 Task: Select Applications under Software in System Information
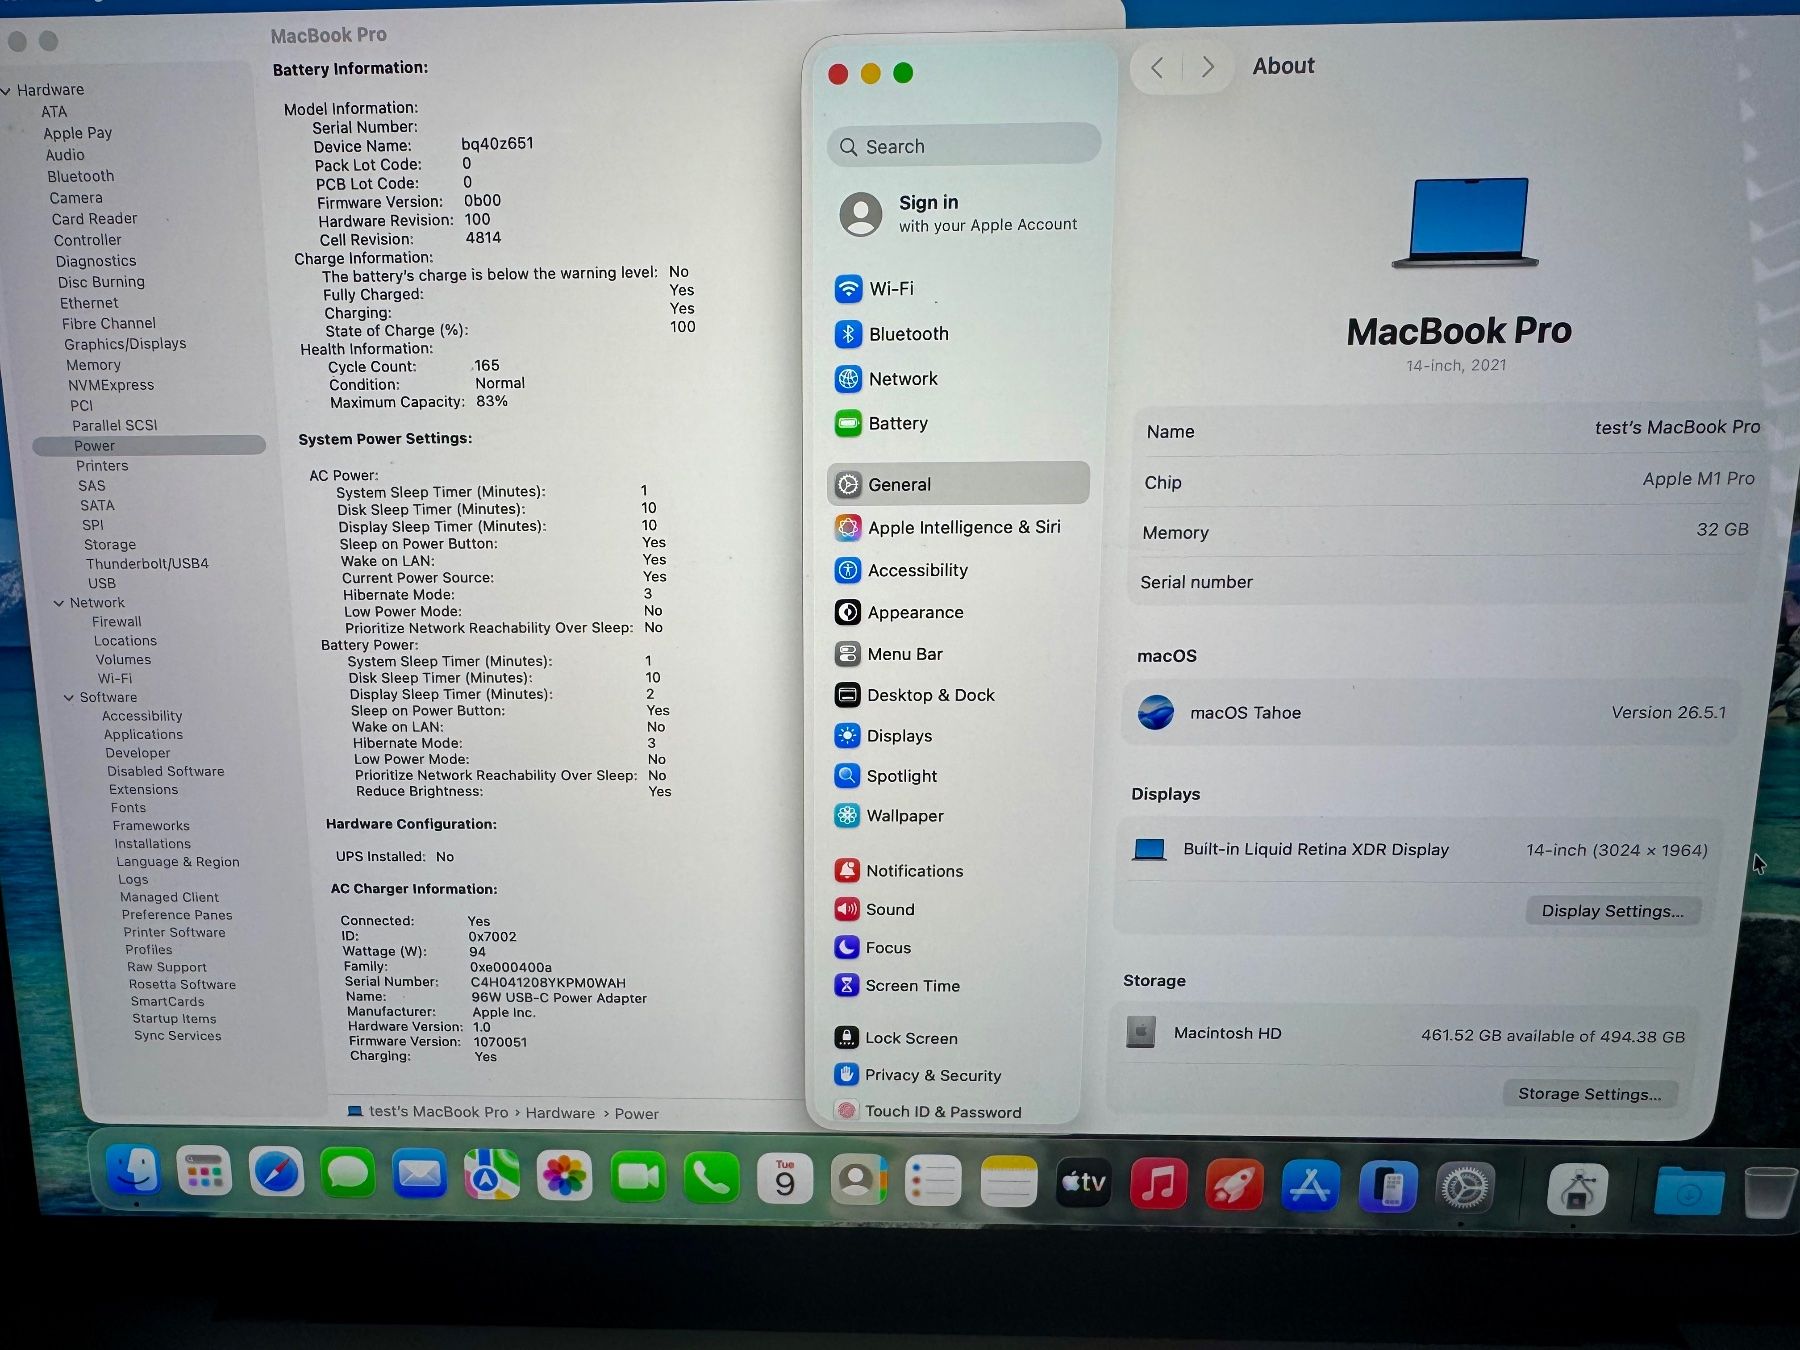(x=143, y=735)
